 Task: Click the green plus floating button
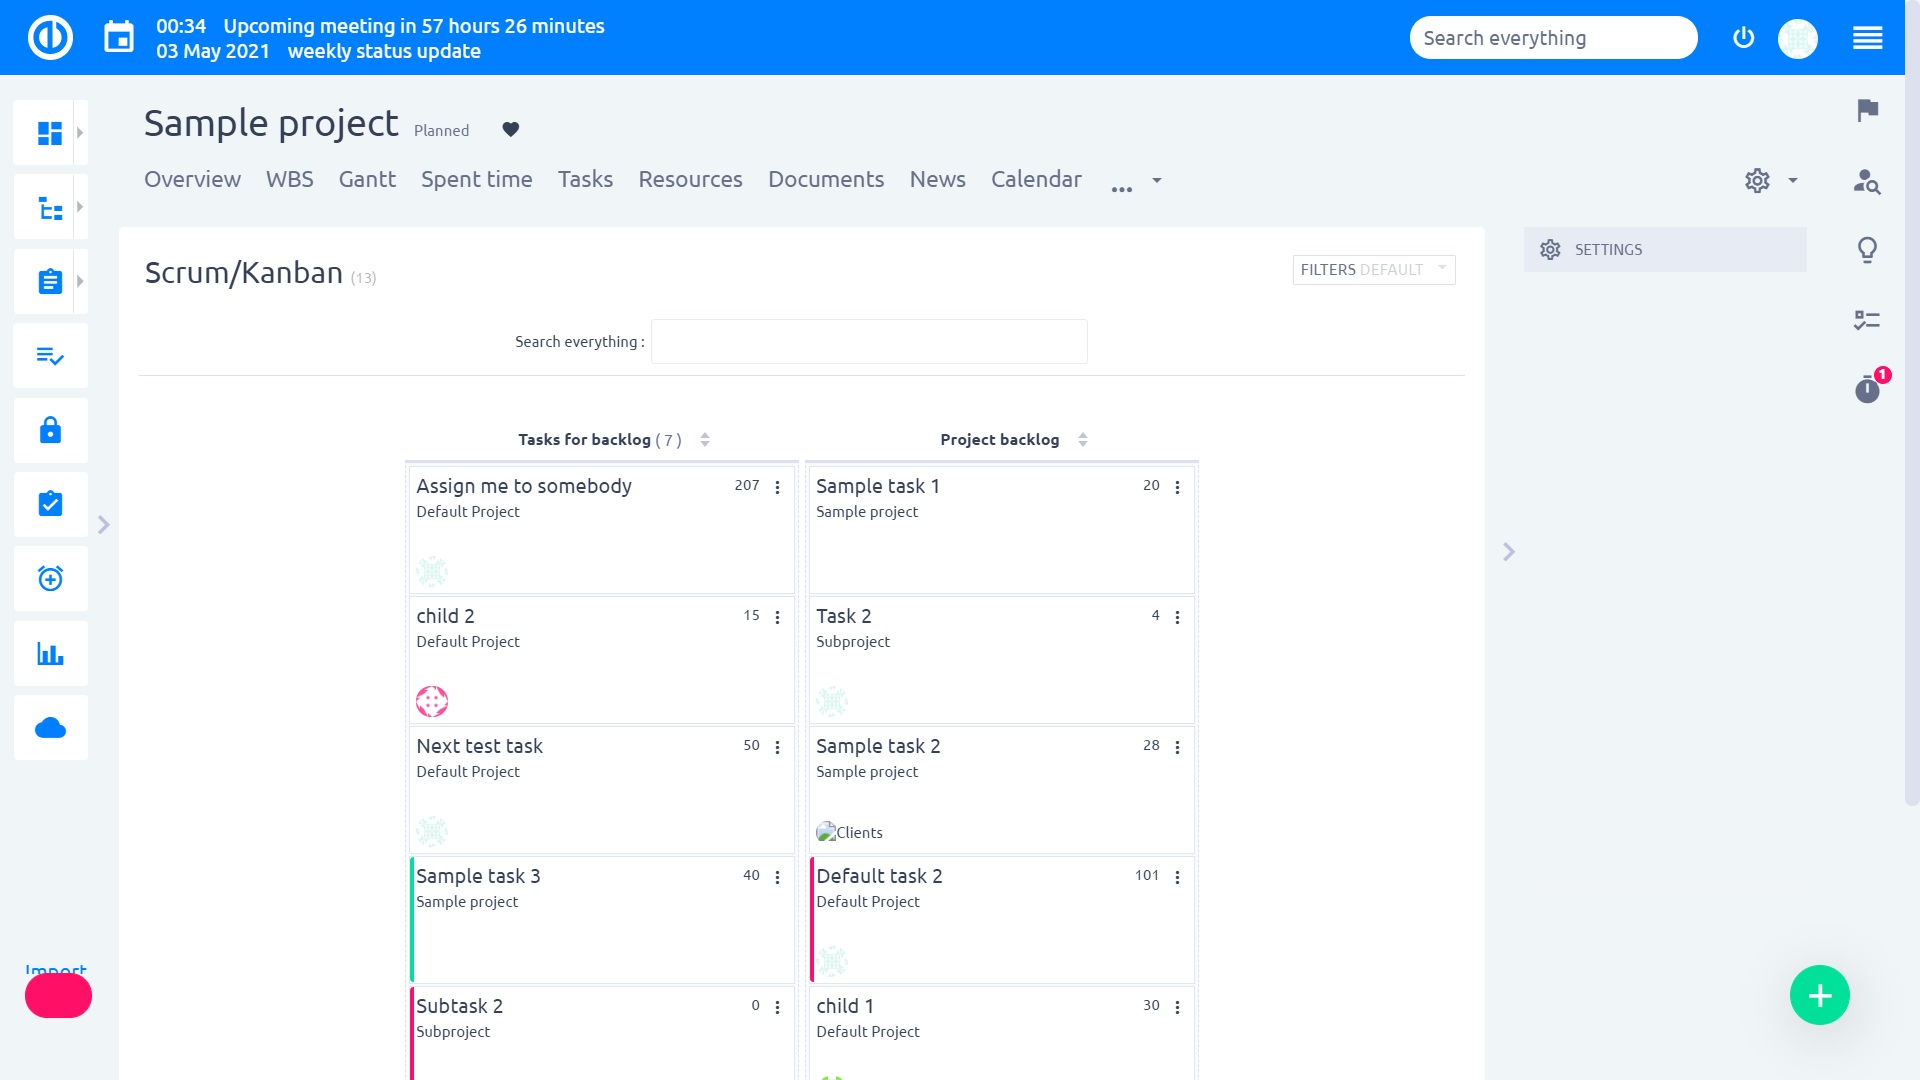[x=1819, y=995]
